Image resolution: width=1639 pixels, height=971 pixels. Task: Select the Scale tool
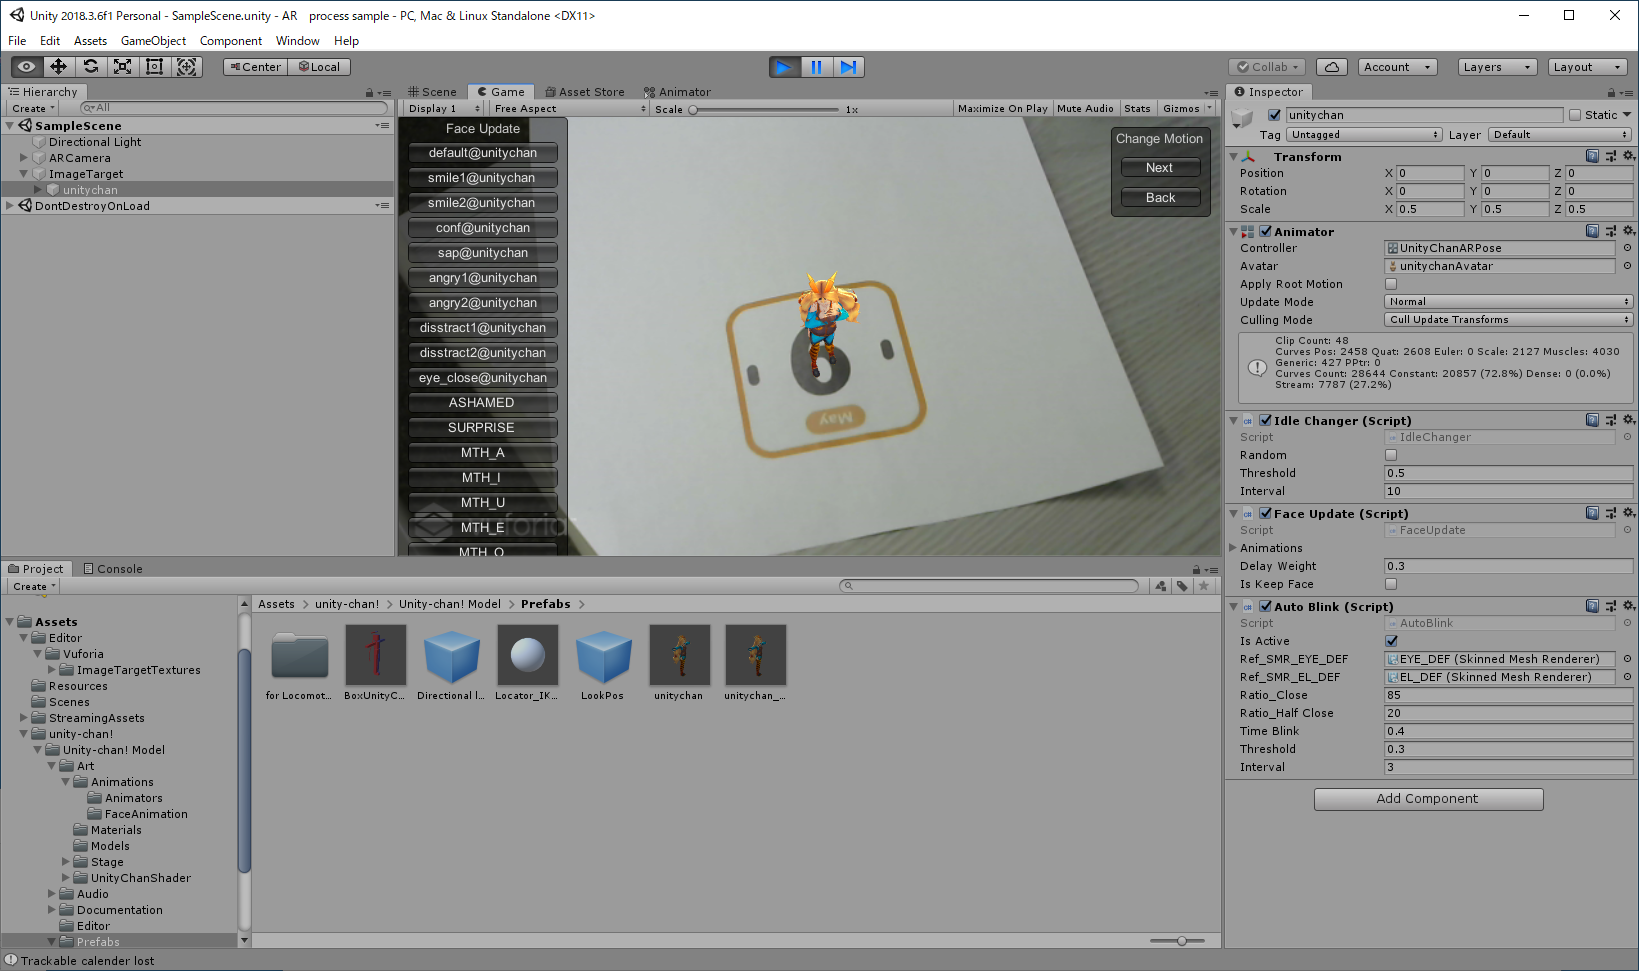pos(123,67)
